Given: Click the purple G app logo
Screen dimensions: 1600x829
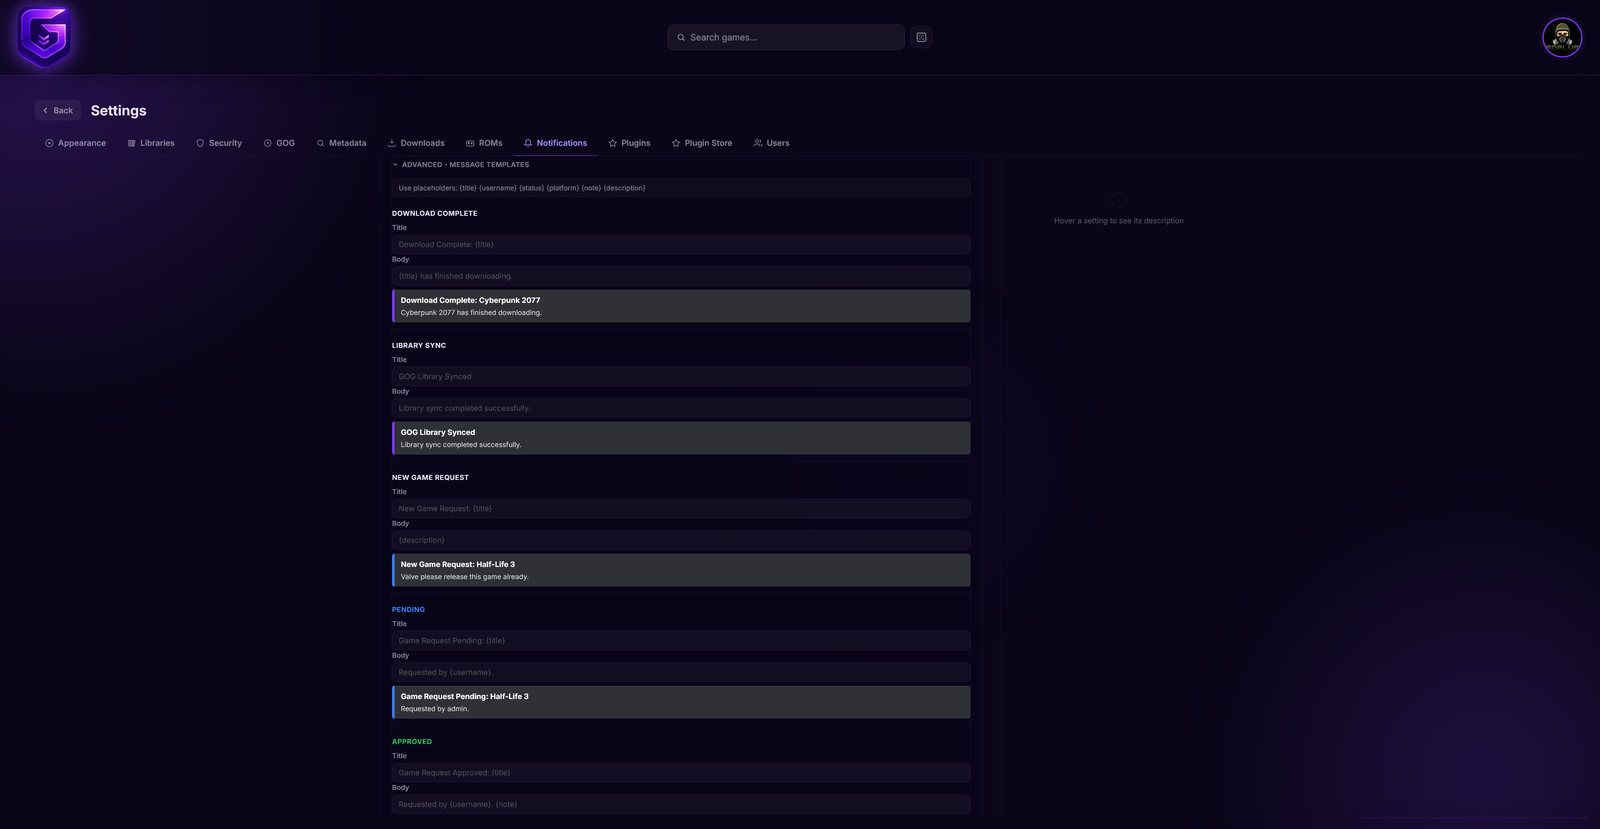Looking at the screenshot, I should pos(44,37).
